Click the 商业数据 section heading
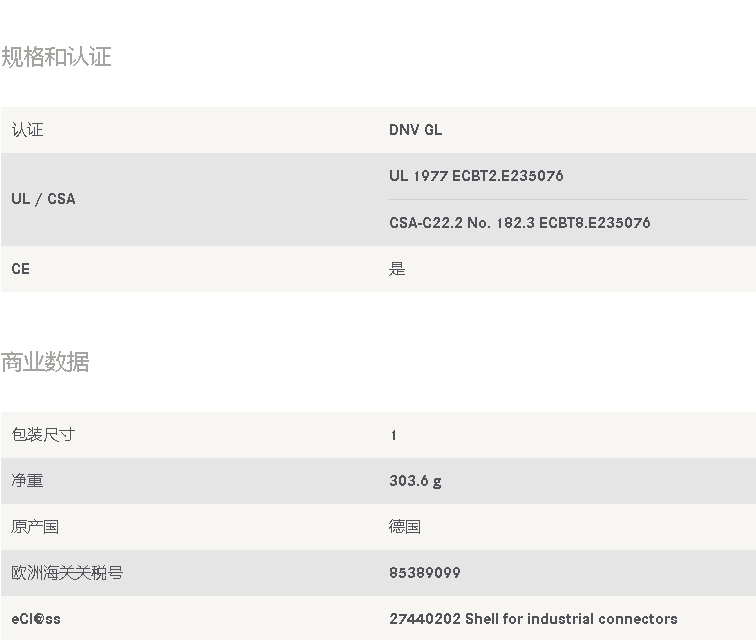This screenshot has height=640, width=756. pyautogui.click(x=45, y=362)
